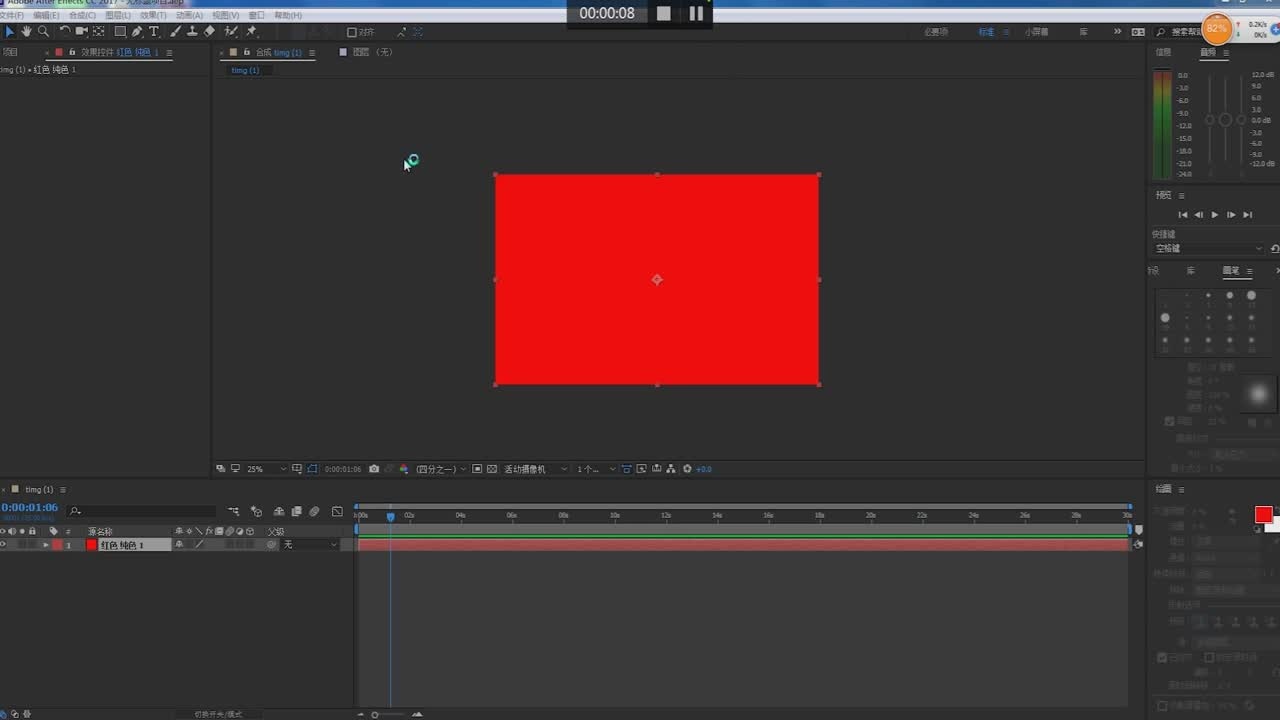Screen dimensions: 1280x720
Task: Open the parent dropdown for red solid layer
Action: [310, 545]
